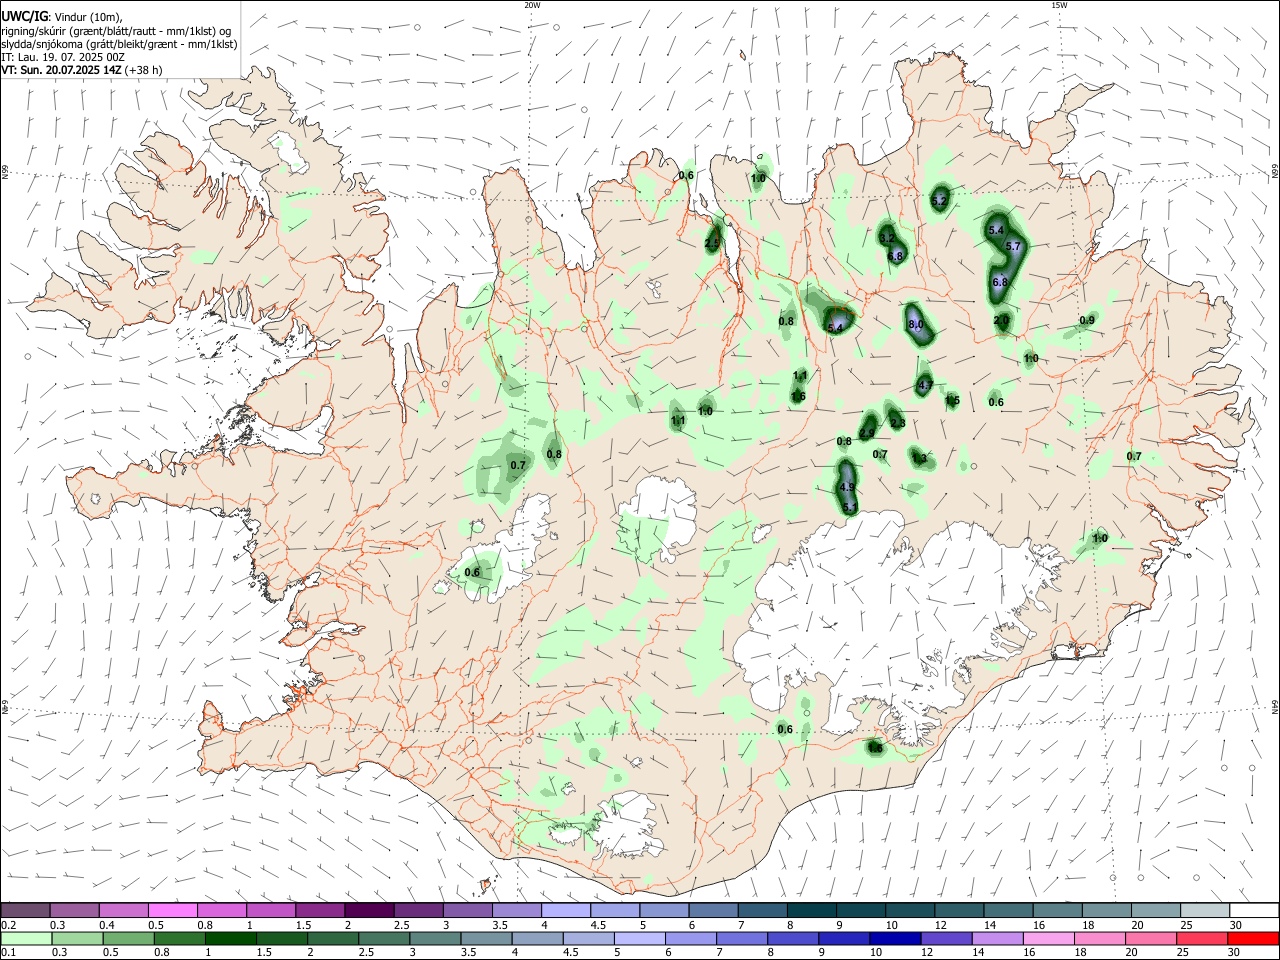Click the 5.1 value at the glacier edge
1280x960 pixels.
point(850,508)
